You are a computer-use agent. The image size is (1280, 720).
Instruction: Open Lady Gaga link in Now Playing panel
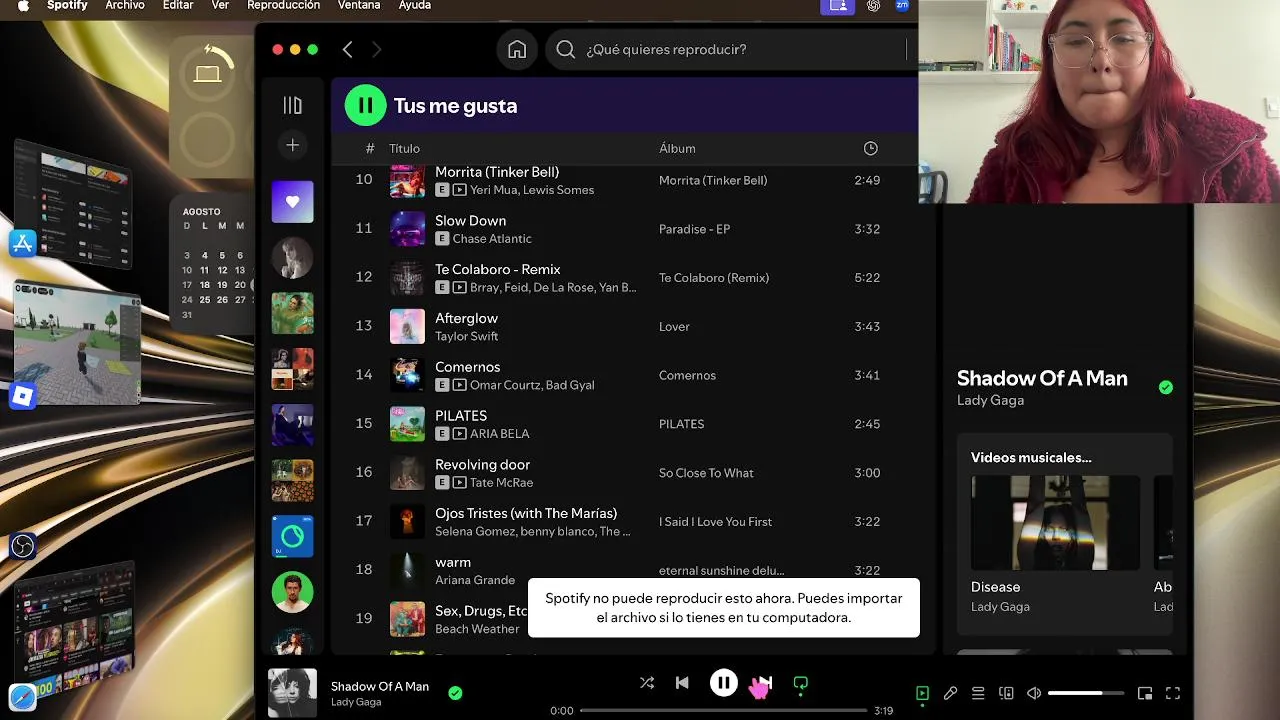(990, 400)
